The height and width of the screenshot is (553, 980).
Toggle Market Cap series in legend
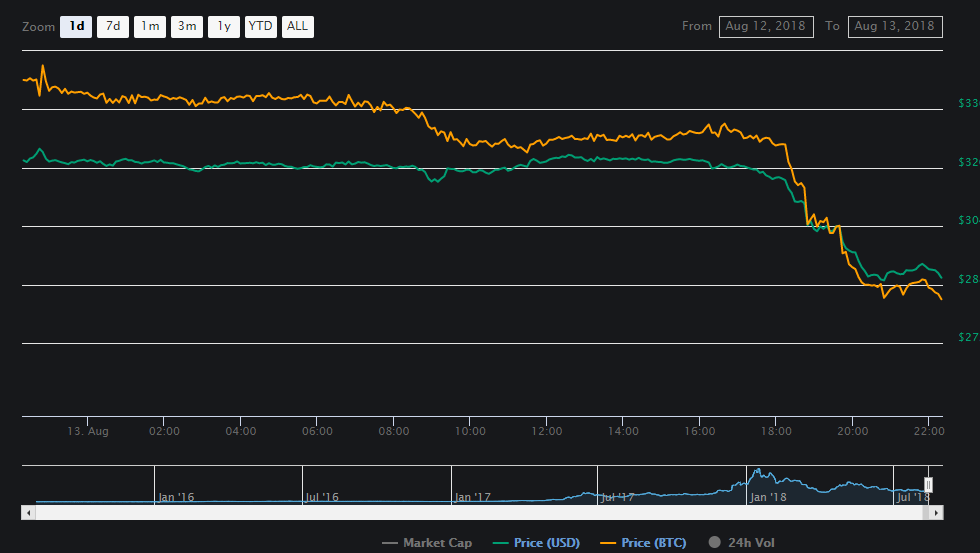click(x=437, y=543)
